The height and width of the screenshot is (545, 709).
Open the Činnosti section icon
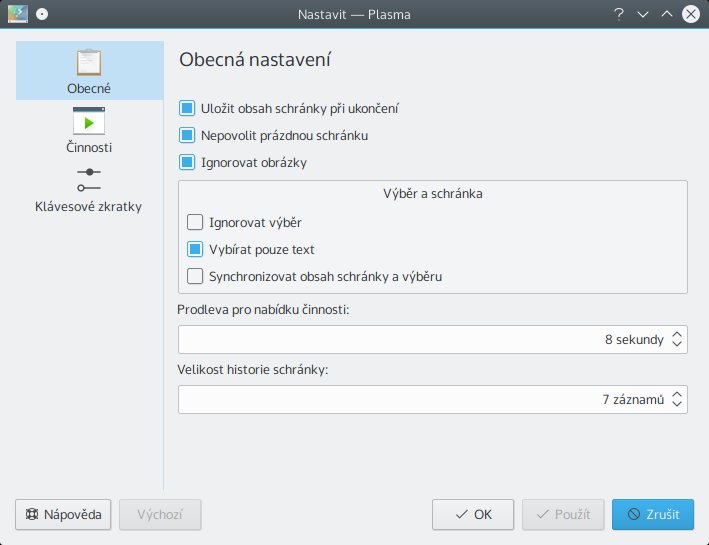[89, 122]
